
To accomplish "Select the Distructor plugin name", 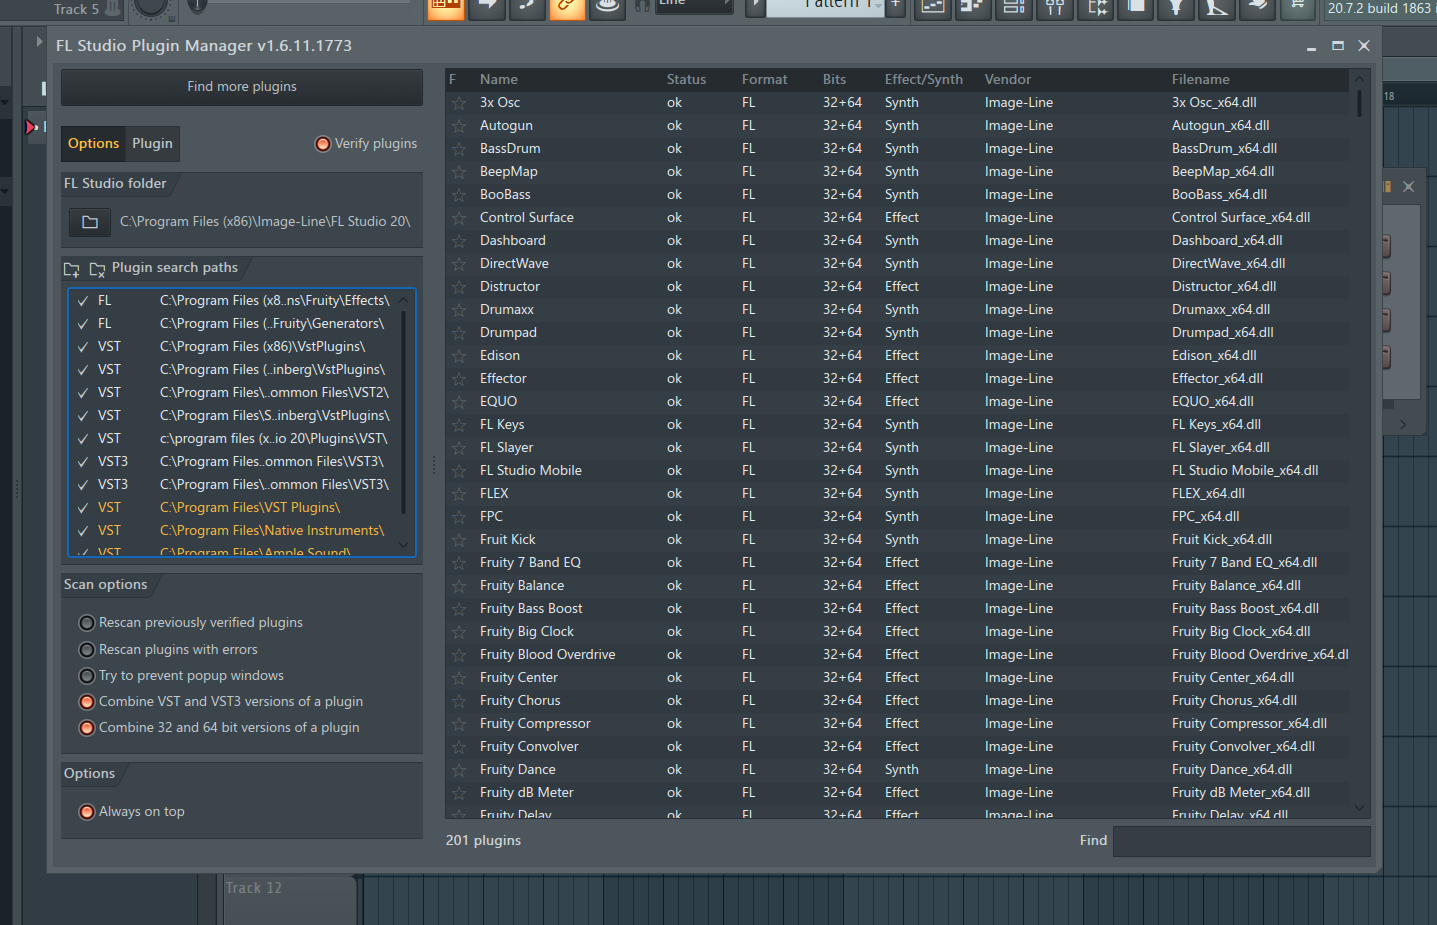I will pos(509,287).
